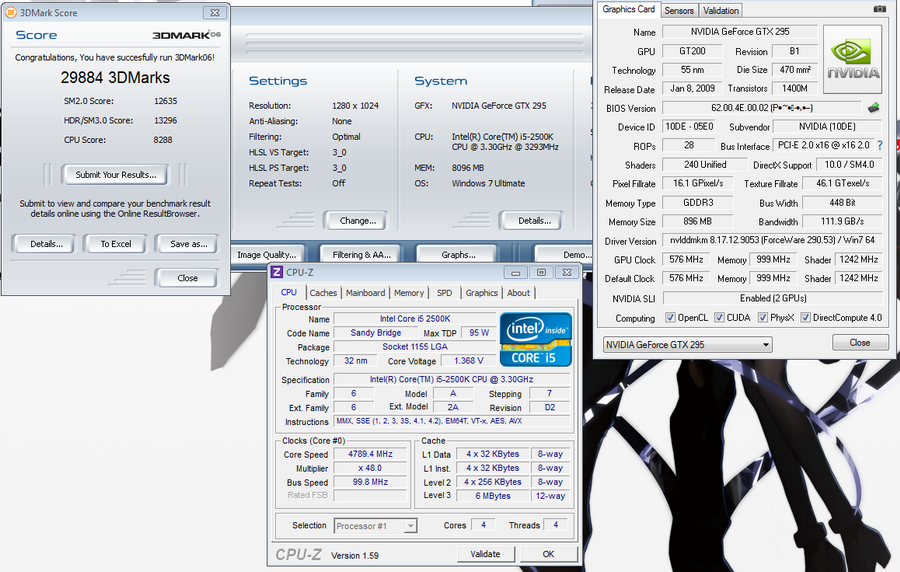Click the CPU-Z Multiplier value x 48.0
The width and height of the screenshot is (900, 572).
pyautogui.click(x=370, y=468)
